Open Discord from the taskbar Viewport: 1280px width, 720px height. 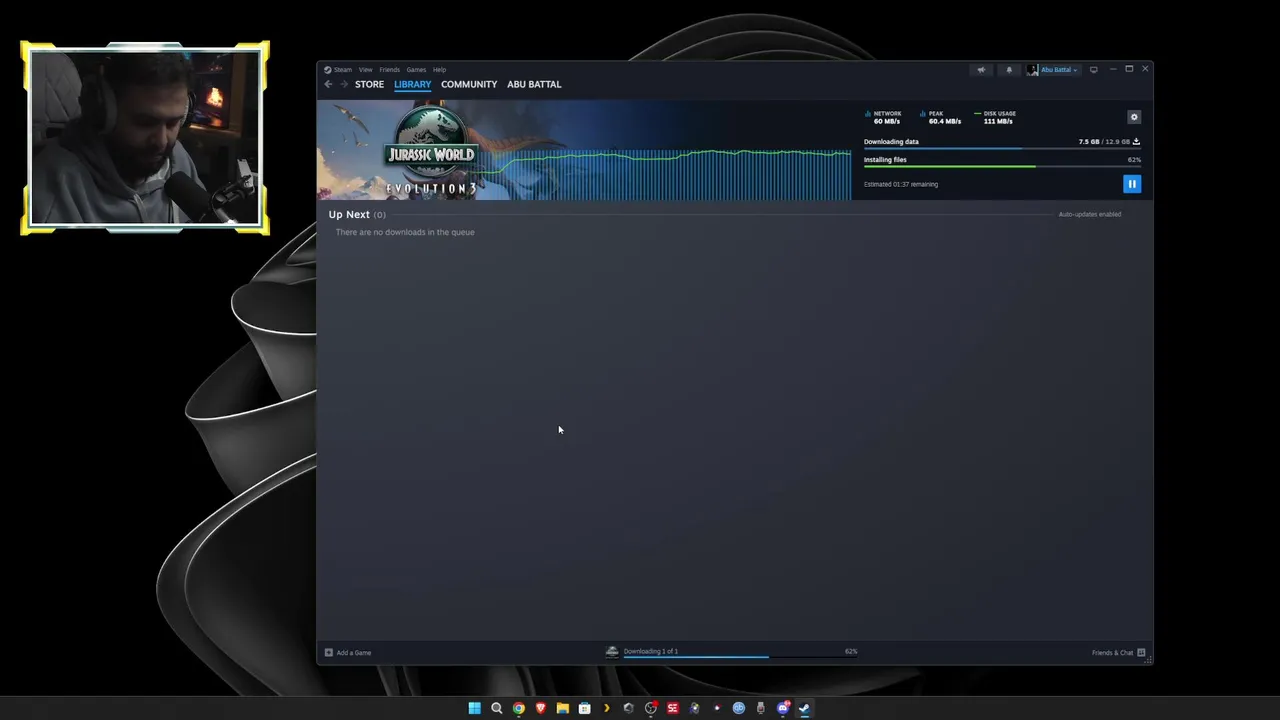coord(783,708)
